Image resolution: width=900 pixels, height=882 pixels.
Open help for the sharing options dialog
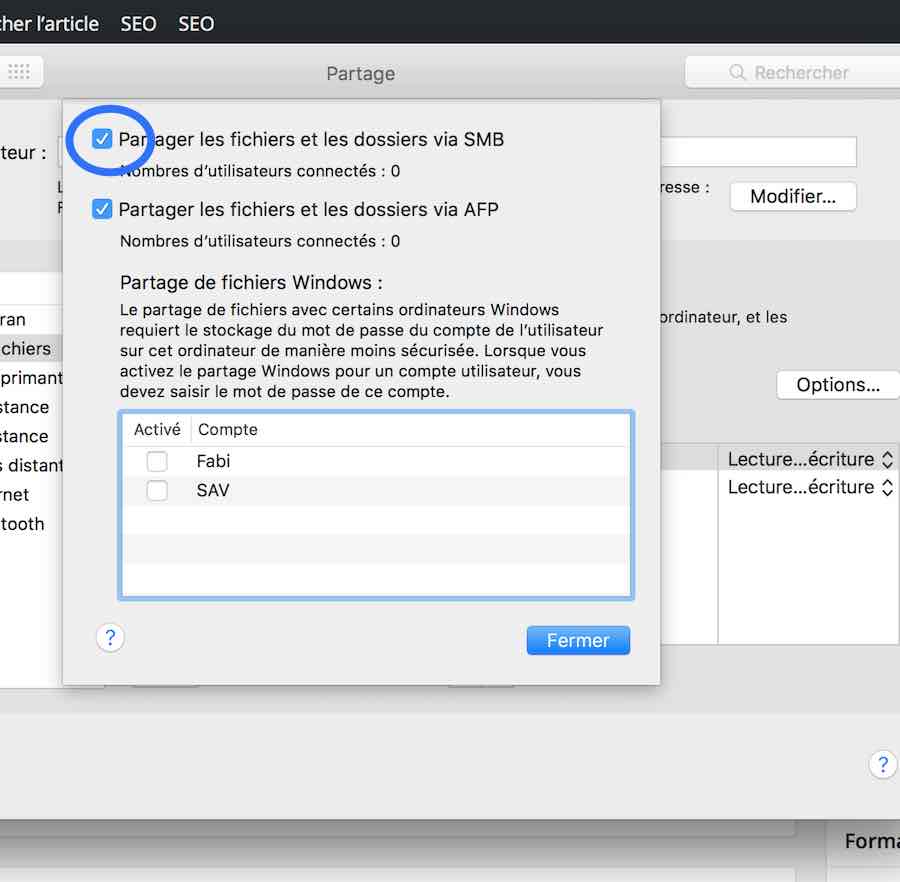tap(110, 638)
